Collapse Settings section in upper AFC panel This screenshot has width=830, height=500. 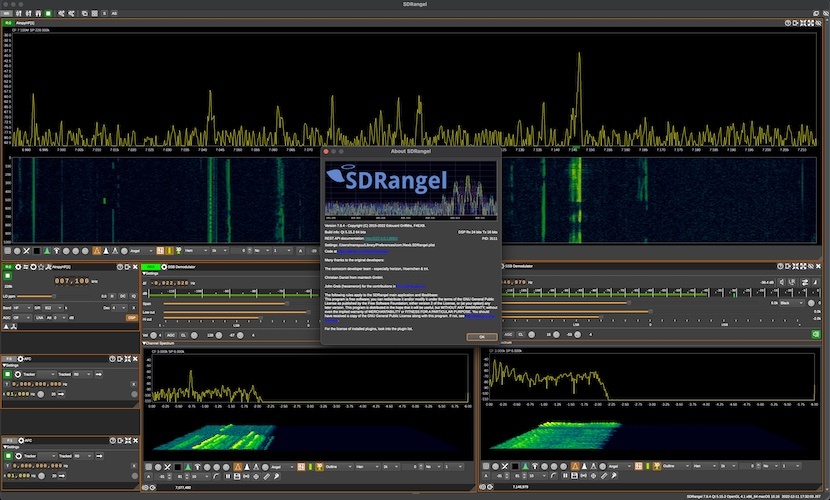11,365
